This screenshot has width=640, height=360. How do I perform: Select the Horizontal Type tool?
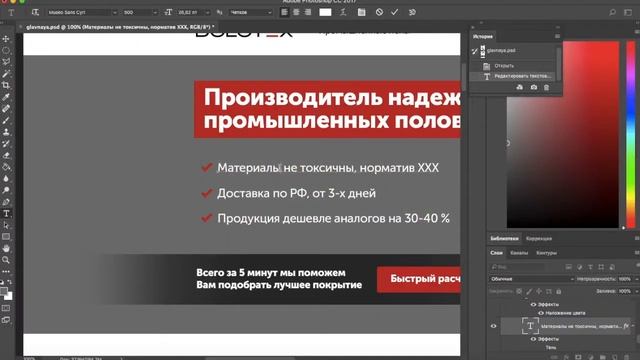point(6,213)
